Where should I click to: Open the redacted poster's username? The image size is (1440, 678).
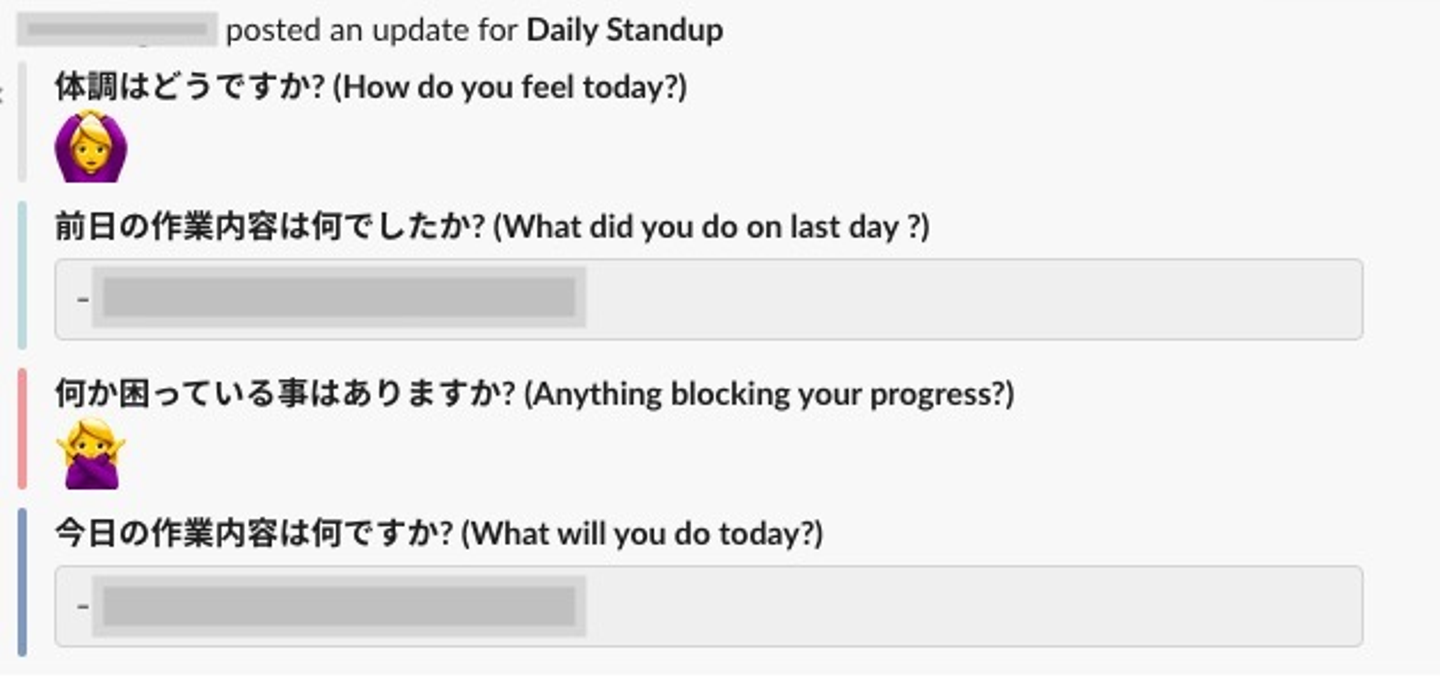[118, 30]
